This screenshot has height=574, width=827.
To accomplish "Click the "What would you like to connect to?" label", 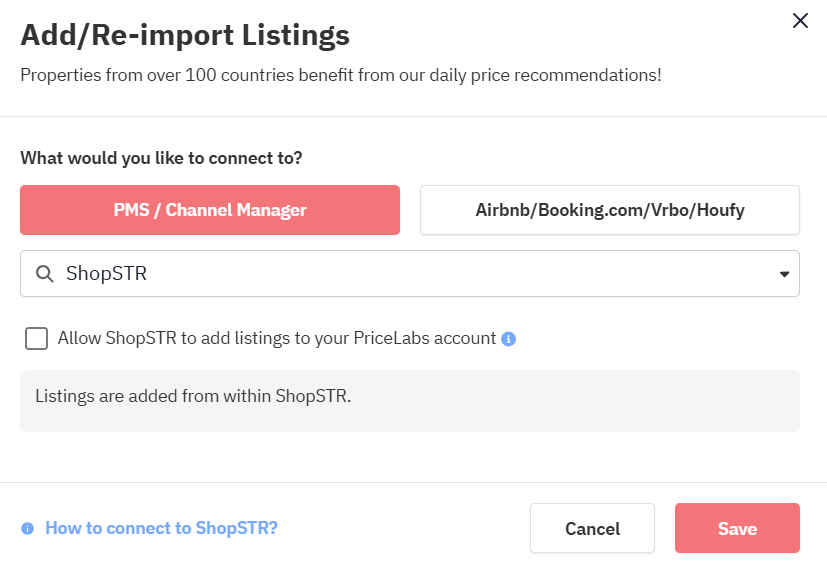I will 161,158.
